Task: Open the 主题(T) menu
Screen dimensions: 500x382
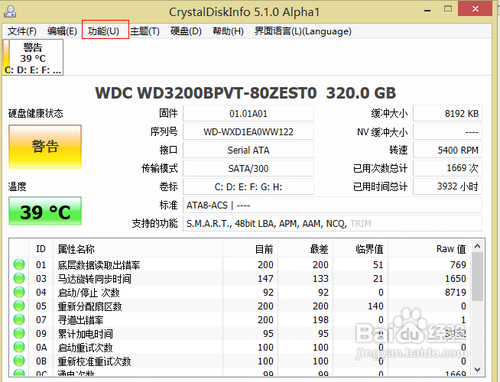Action: tap(145, 31)
